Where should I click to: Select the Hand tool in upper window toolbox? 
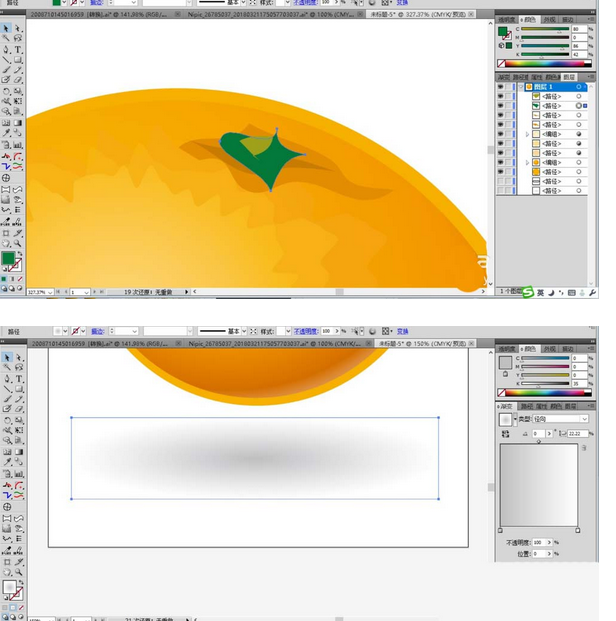click(x=6, y=244)
